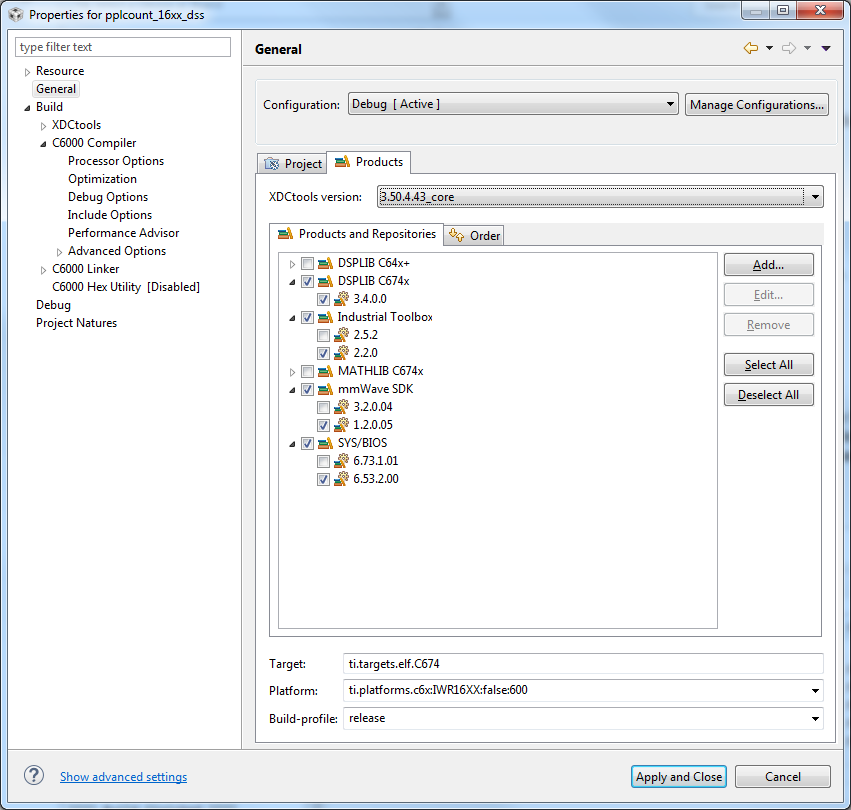
Task: Collapse the mmWave SDK product node
Action: coord(292,390)
